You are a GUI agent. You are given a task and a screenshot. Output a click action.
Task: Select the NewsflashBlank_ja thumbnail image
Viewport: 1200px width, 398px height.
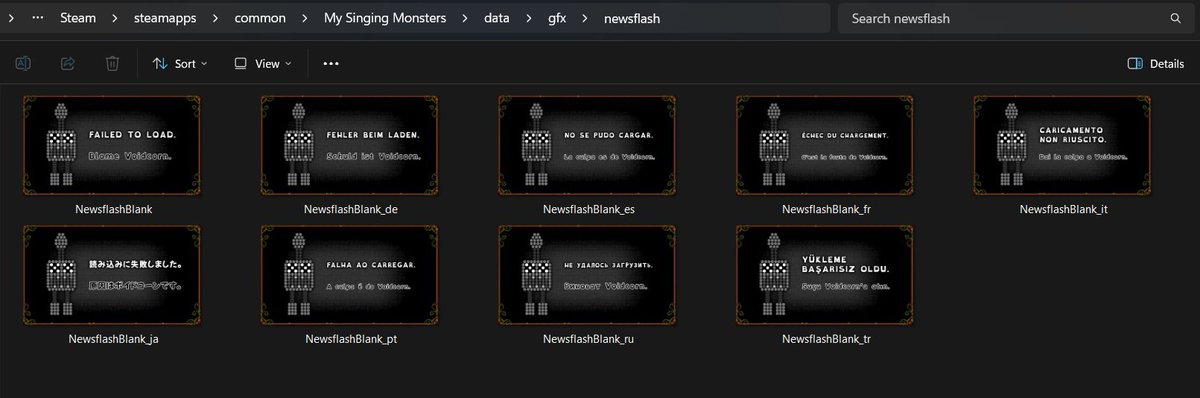[x=112, y=275]
